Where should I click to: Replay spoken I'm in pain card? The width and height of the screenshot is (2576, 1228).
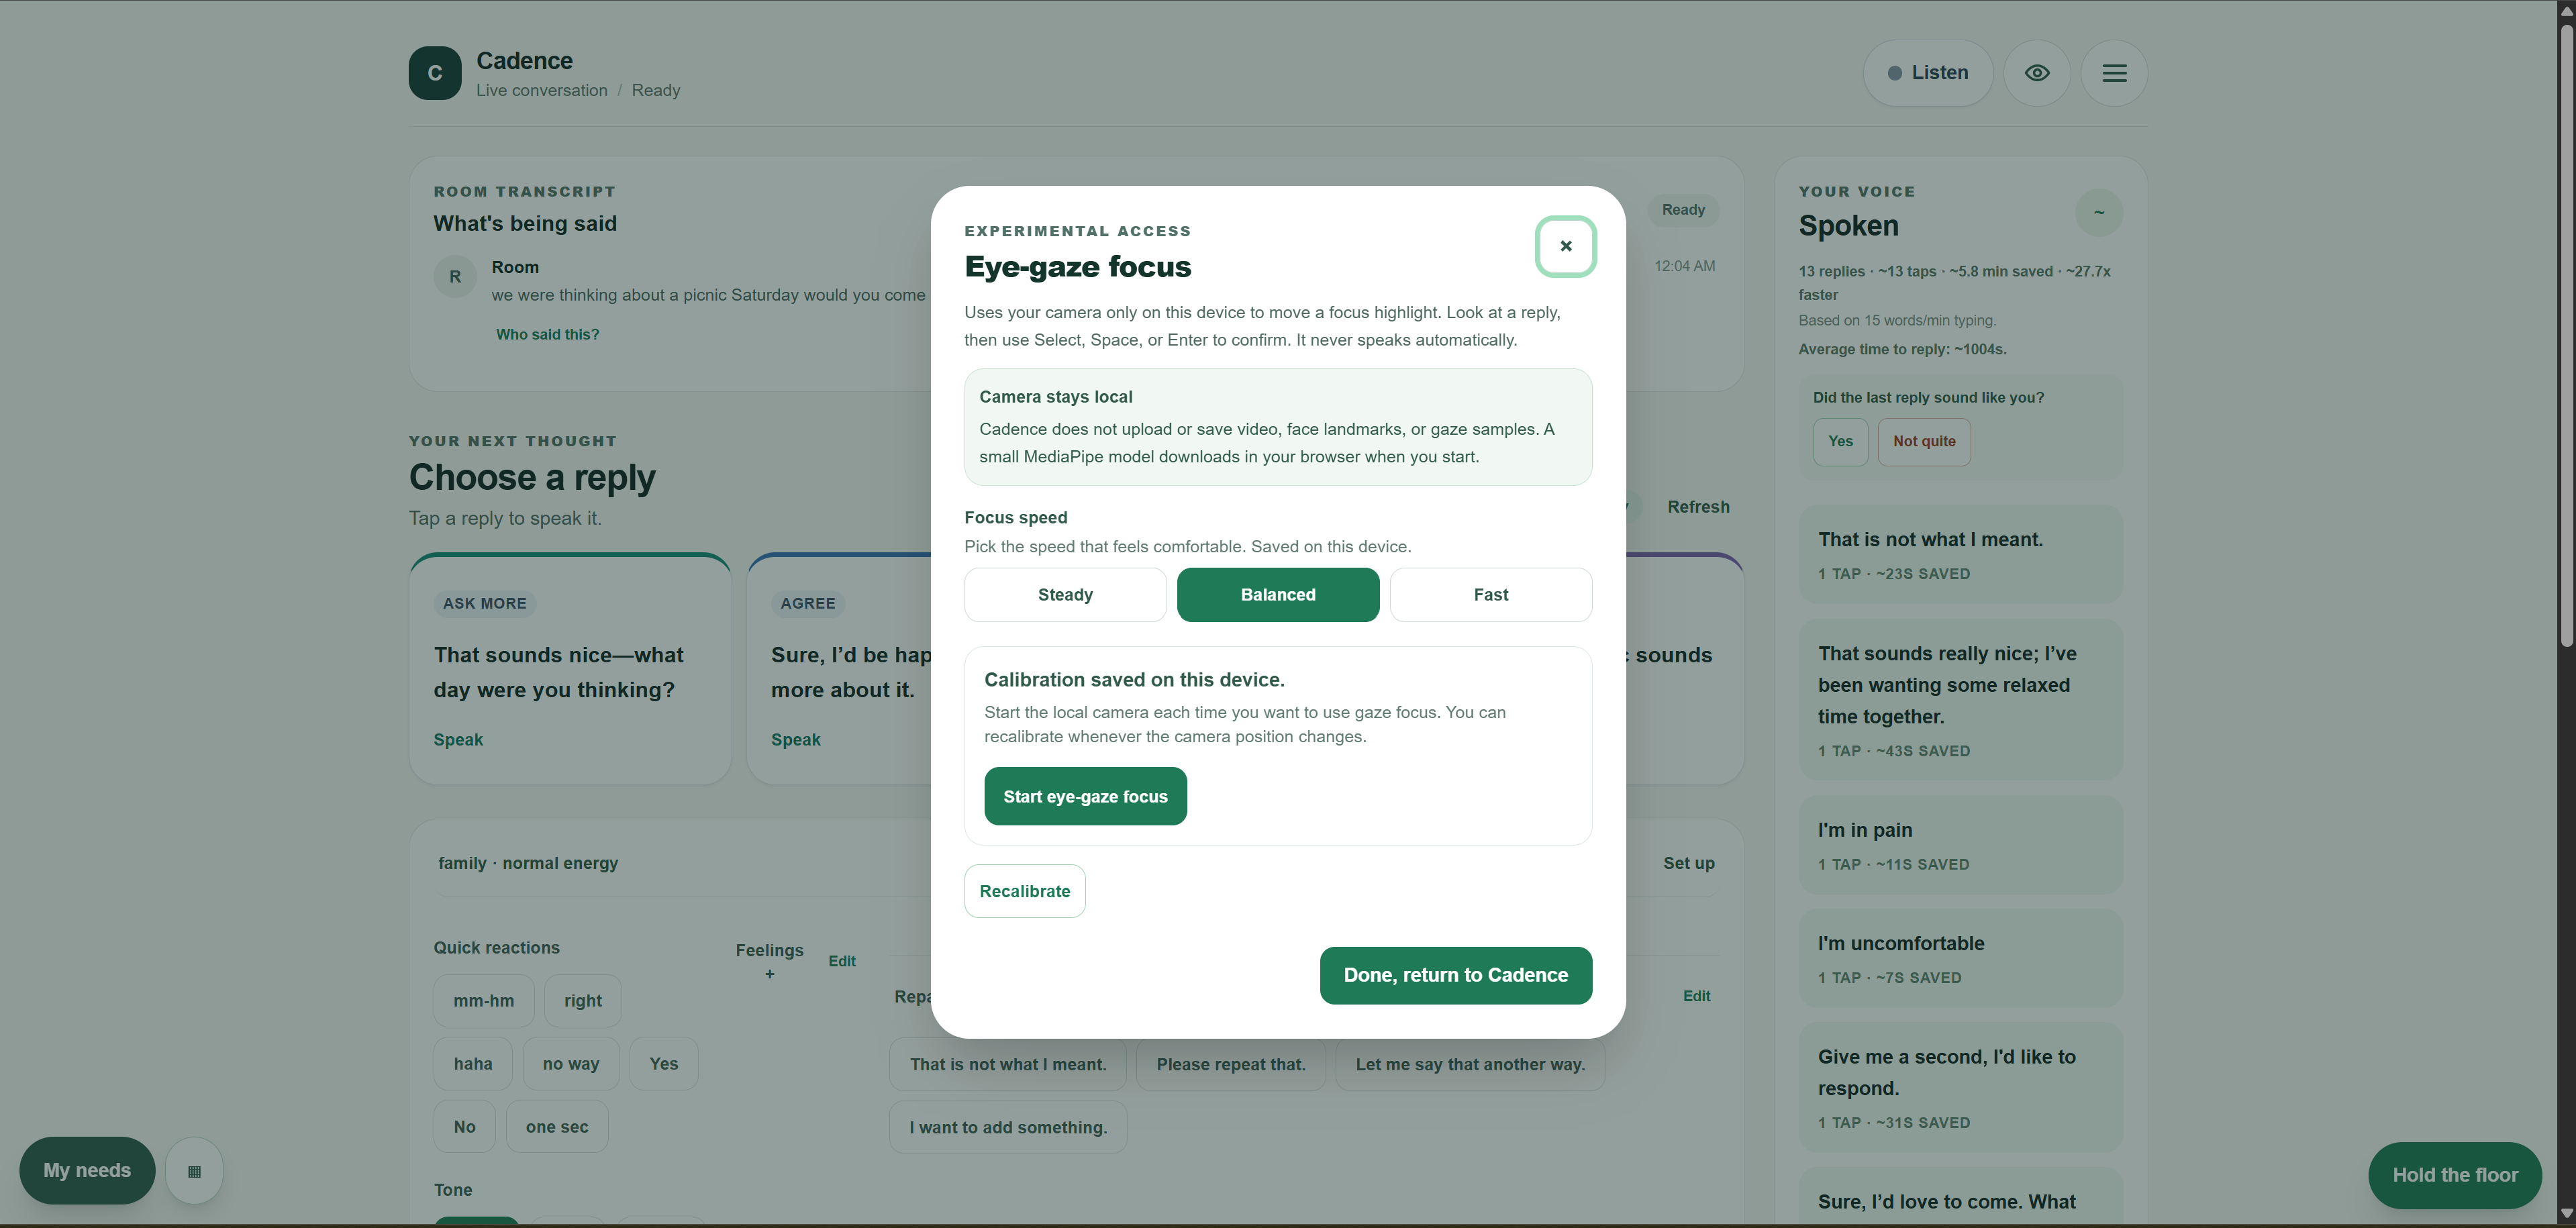[1960, 845]
